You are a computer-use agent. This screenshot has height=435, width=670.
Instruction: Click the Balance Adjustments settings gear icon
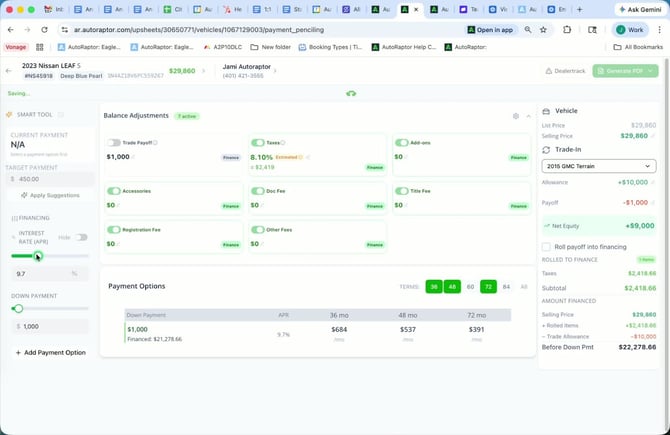coord(515,116)
